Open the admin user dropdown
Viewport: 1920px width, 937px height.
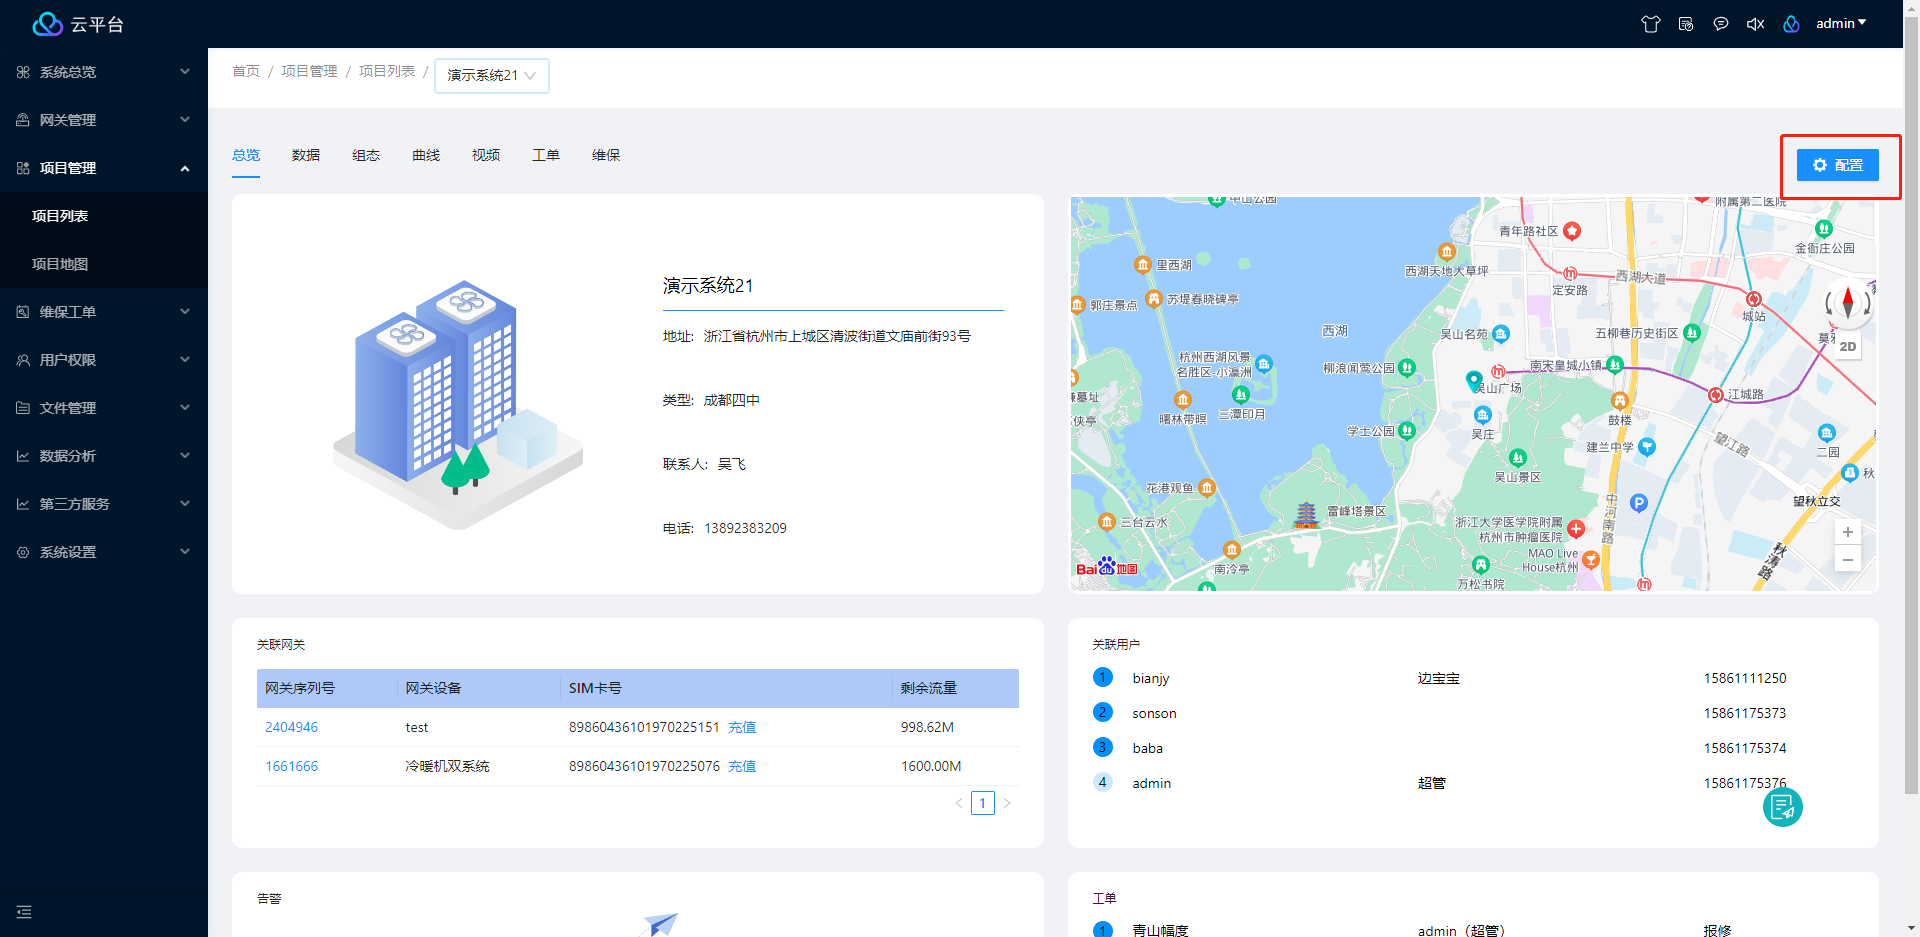click(x=1841, y=23)
